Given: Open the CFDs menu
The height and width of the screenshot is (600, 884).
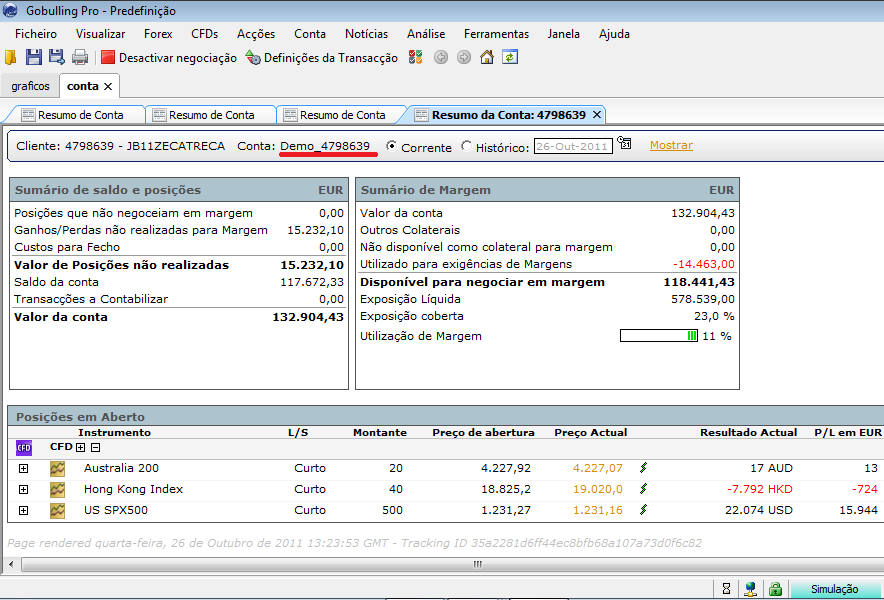Looking at the screenshot, I should (x=204, y=34).
